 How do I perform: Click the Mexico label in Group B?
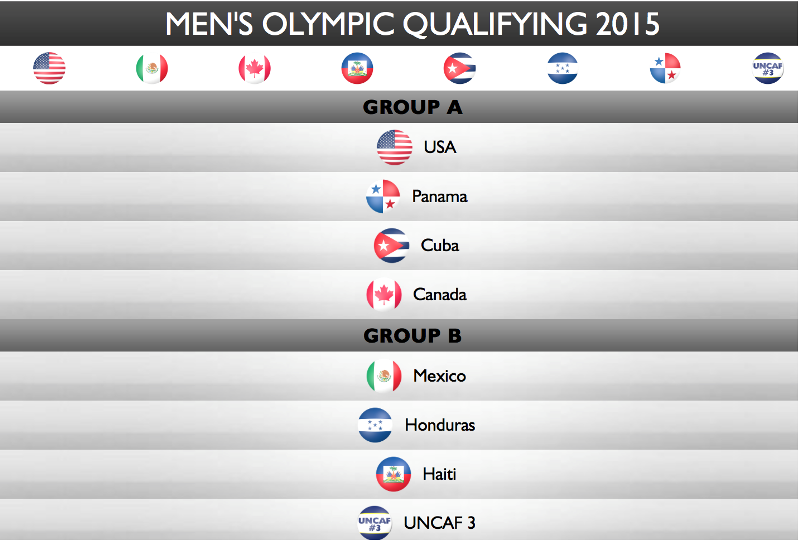[x=440, y=376]
